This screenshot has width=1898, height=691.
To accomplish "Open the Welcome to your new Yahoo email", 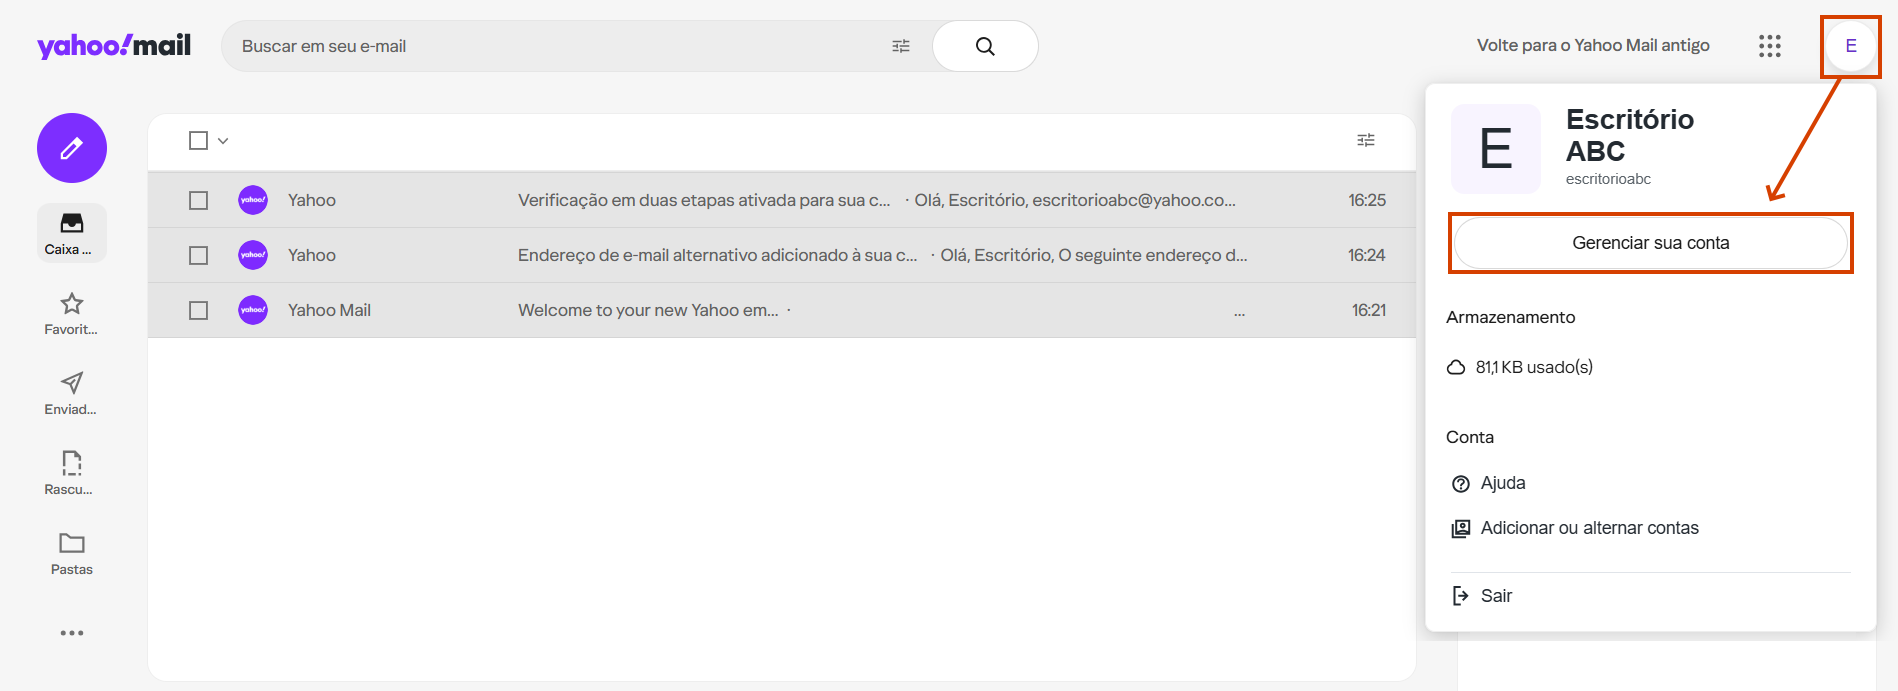I will tap(782, 310).
